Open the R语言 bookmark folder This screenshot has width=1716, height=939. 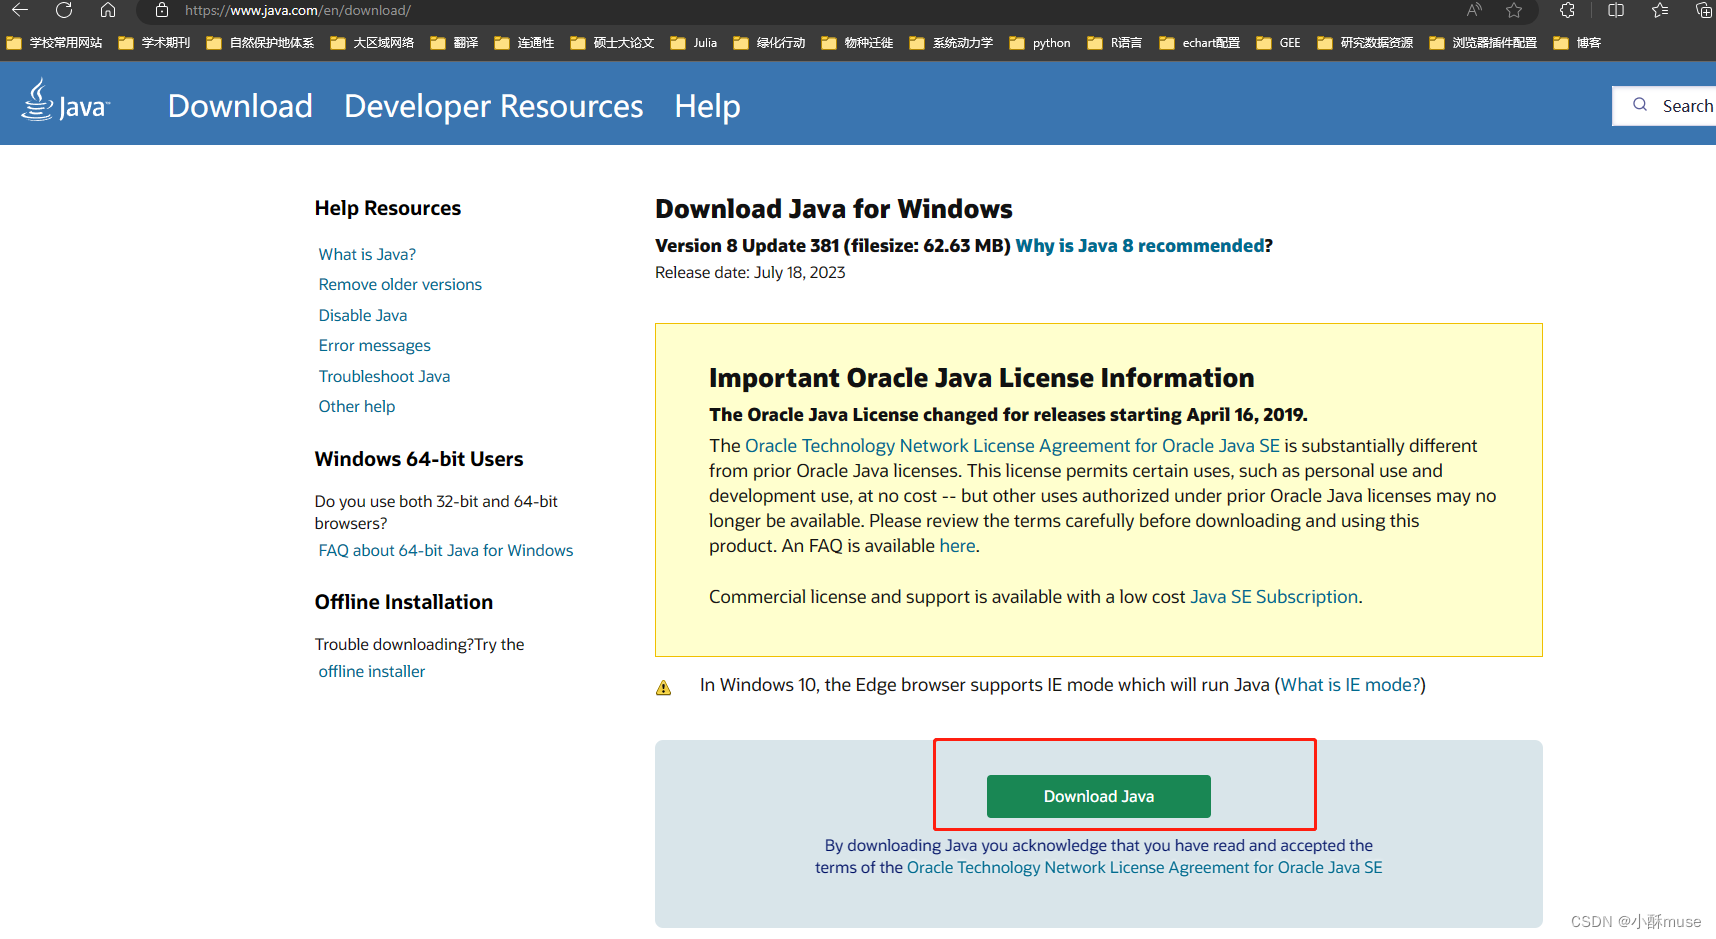pyautogui.click(x=1114, y=43)
